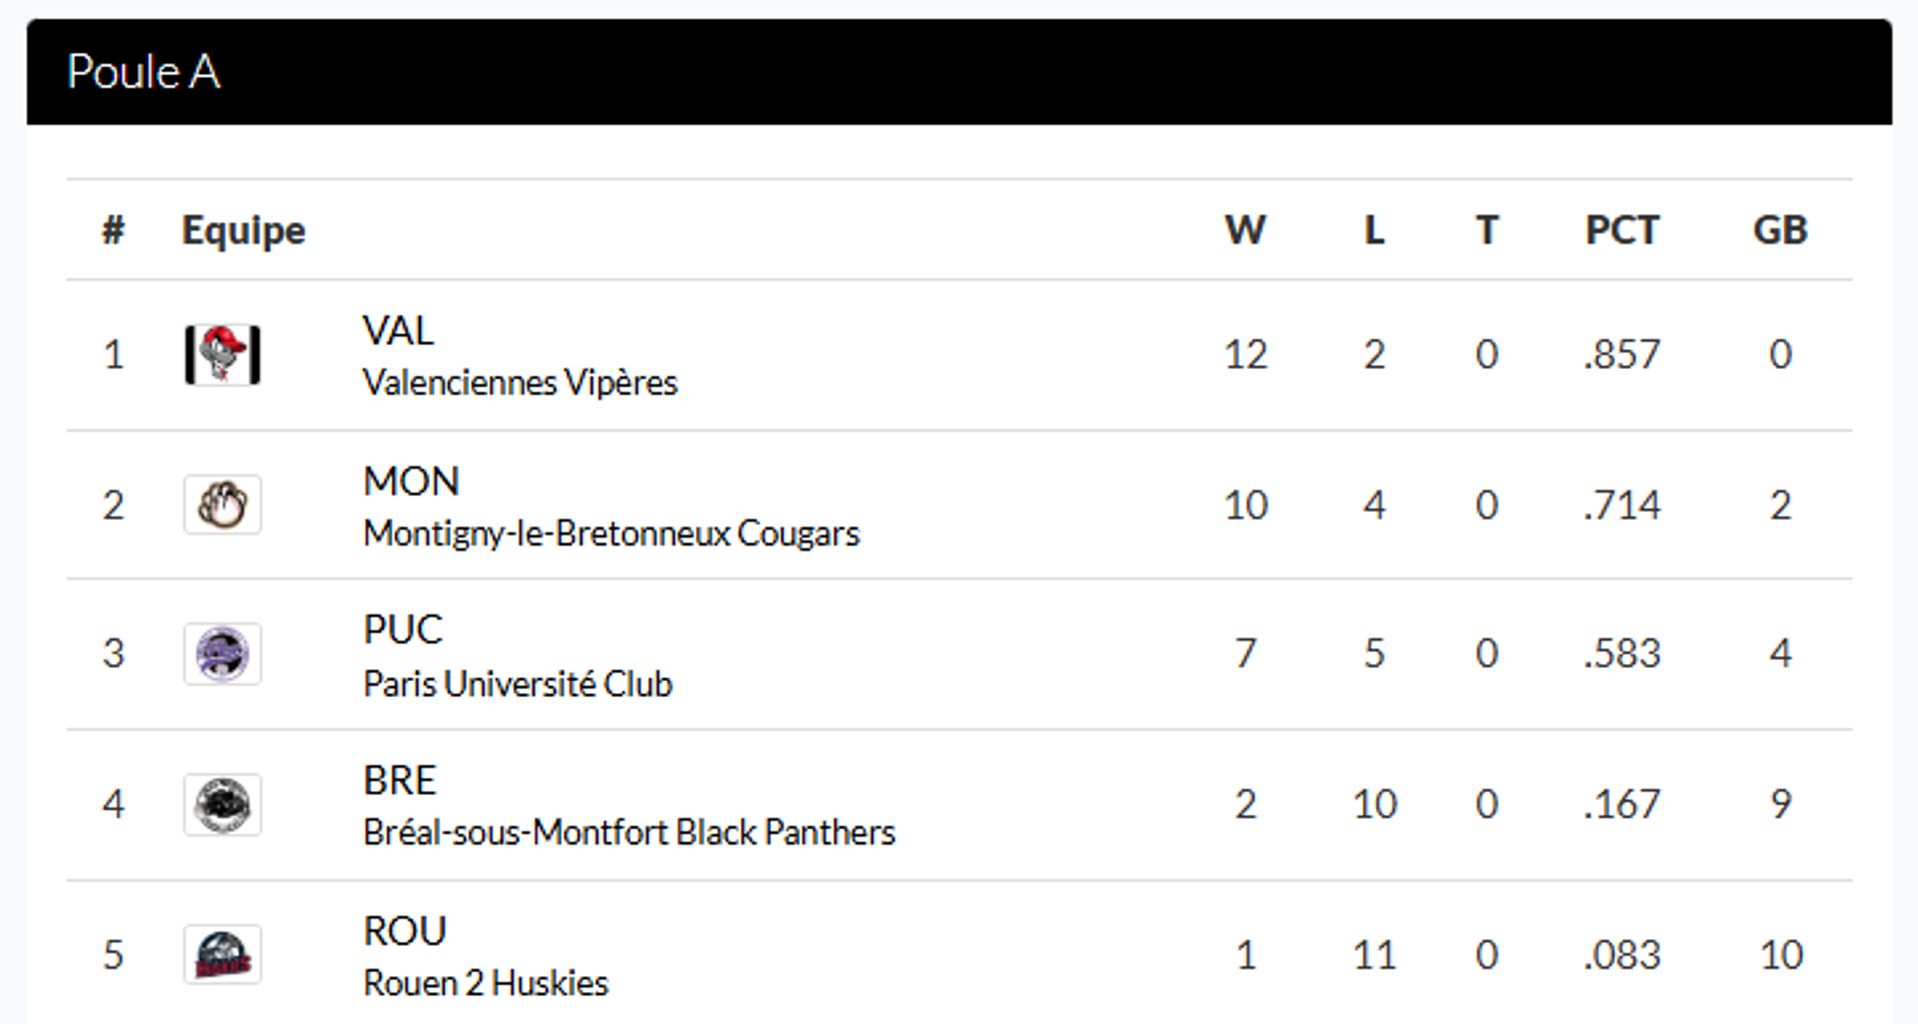Click the BRE team abbreviation
Image resolution: width=1918 pixels, height=1024 pixels.
pos(399,780)
